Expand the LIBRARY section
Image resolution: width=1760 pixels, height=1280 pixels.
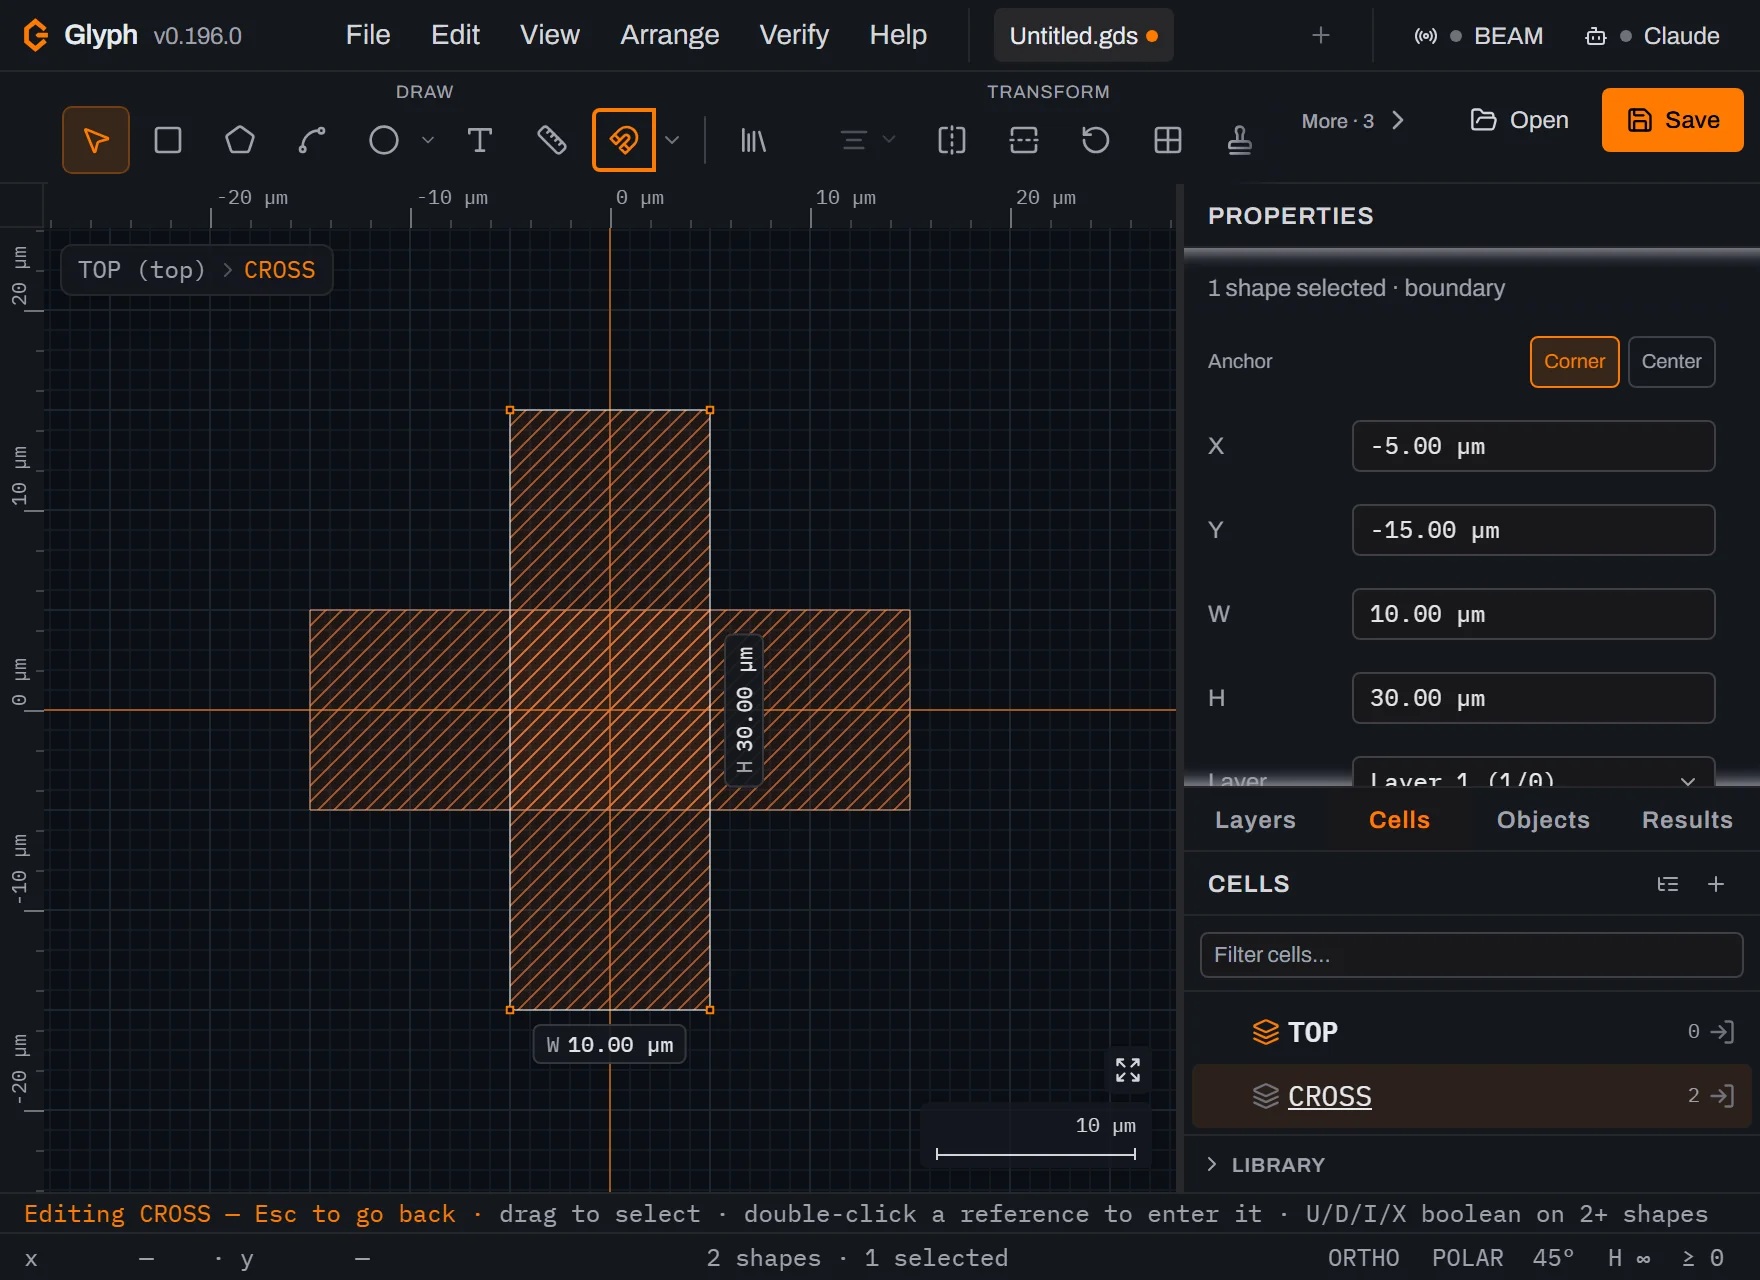(x=1266, y=1165)
